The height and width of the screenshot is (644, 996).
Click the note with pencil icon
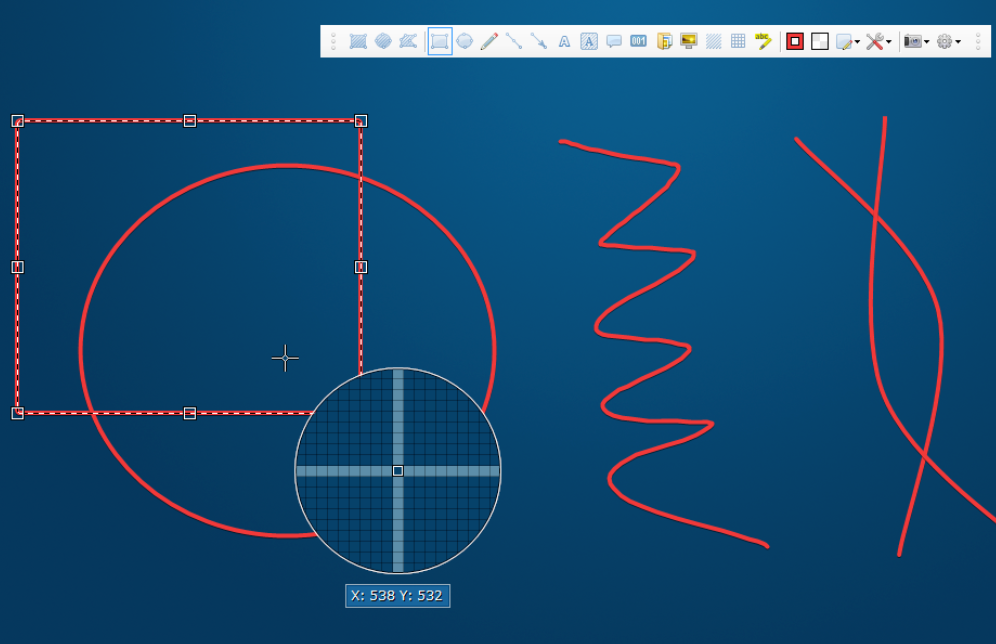(x=844, y=43)
